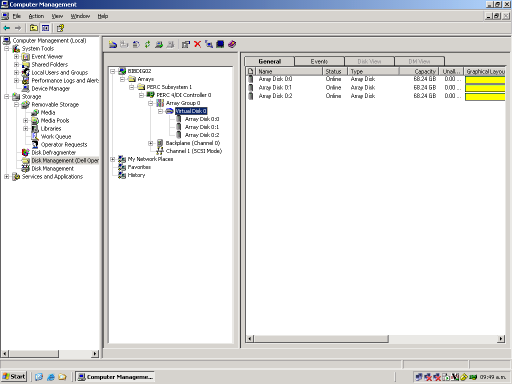
Task: Collapse the System Tools node
Action: coord(7,49)
